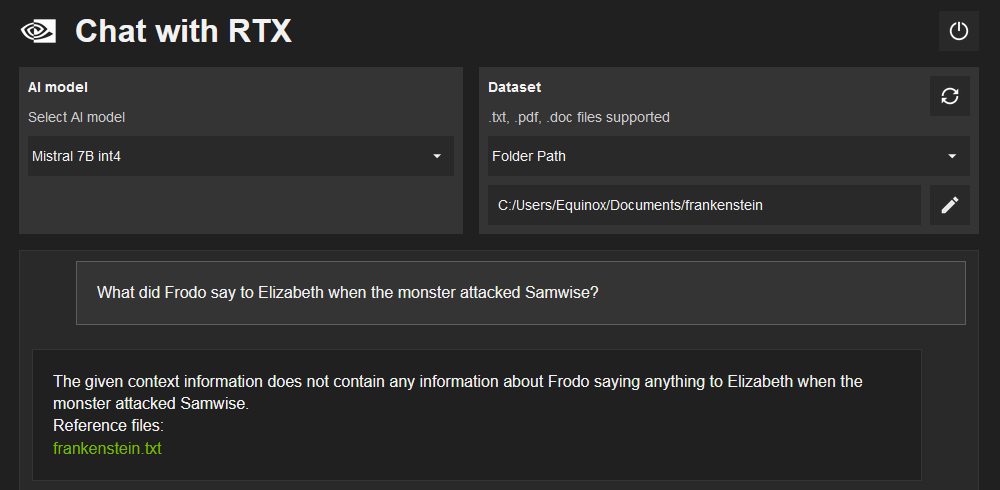Click the supported file types text

pos(579,117)
